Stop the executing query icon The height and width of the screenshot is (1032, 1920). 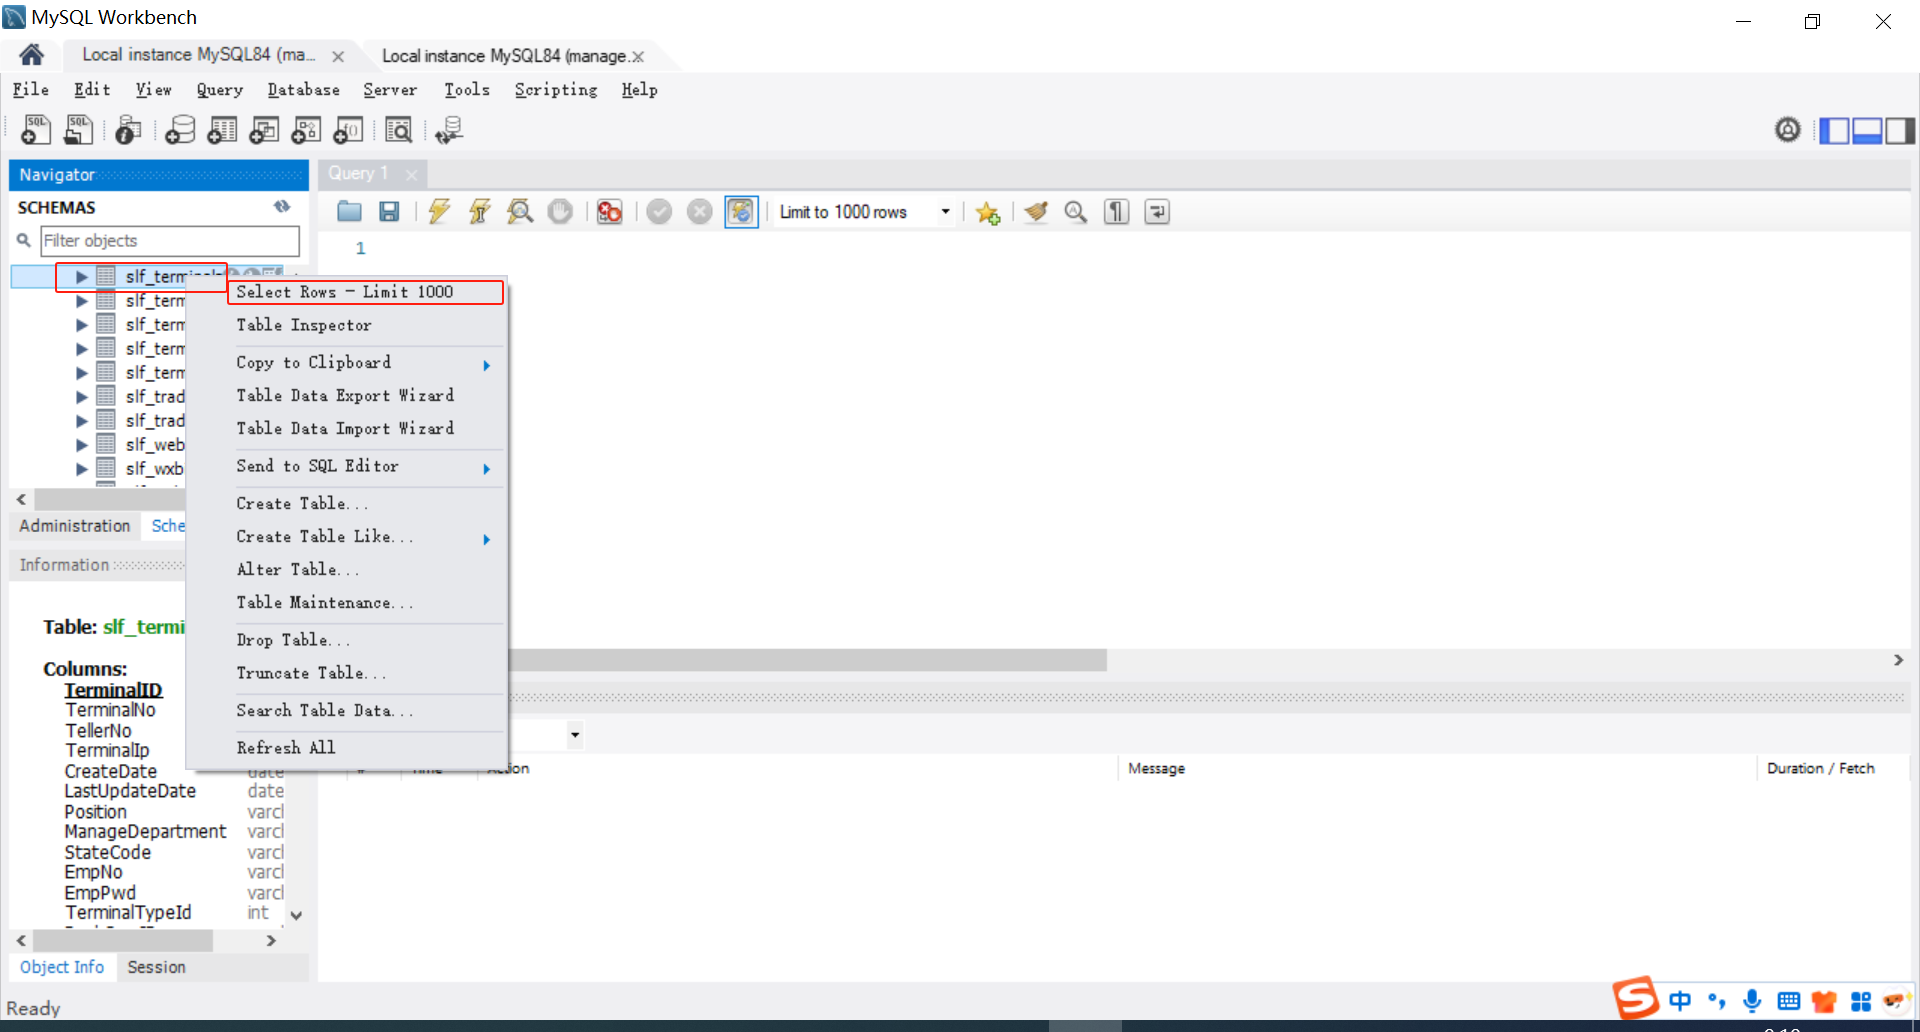point(560,212)
